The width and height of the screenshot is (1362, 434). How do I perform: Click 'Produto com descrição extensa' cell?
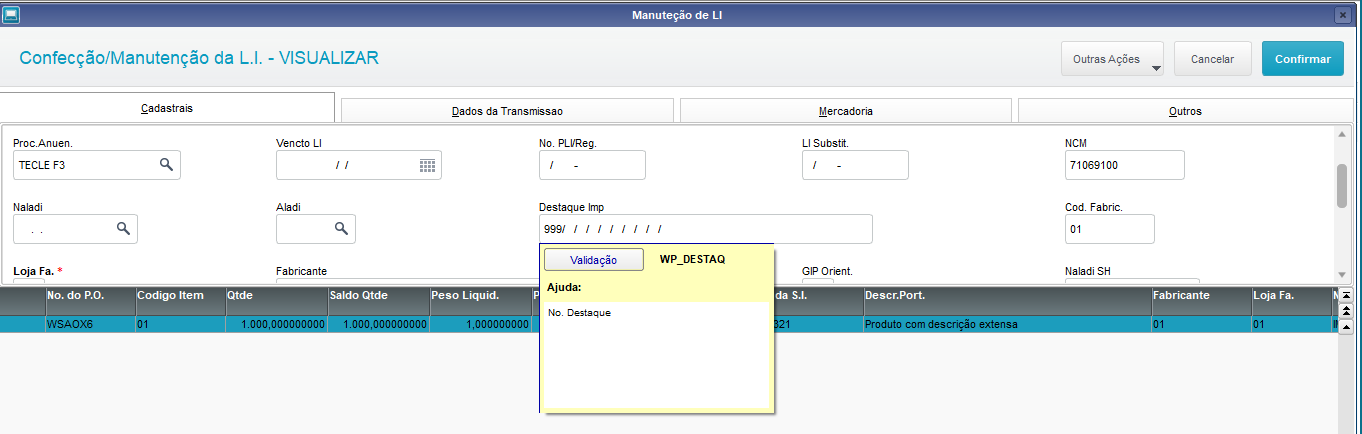click(x=1006, y=325)
